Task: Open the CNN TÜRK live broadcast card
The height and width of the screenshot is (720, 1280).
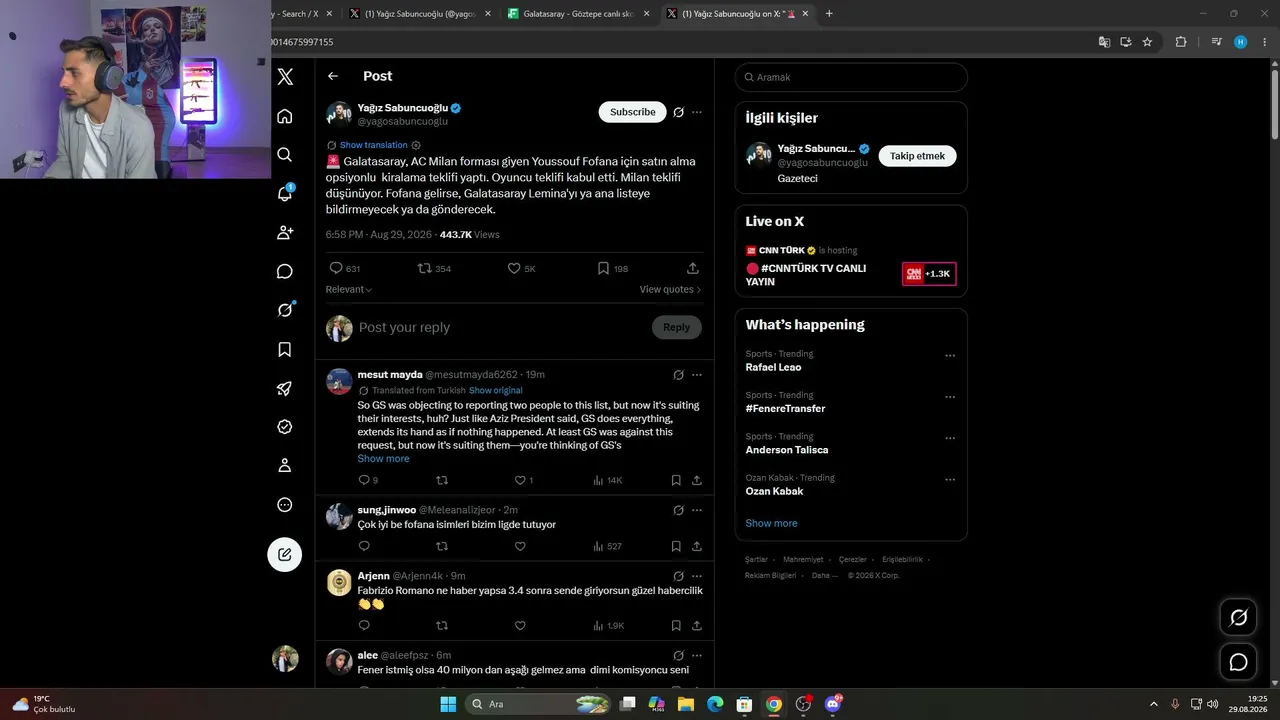Action: pos(851,268)
